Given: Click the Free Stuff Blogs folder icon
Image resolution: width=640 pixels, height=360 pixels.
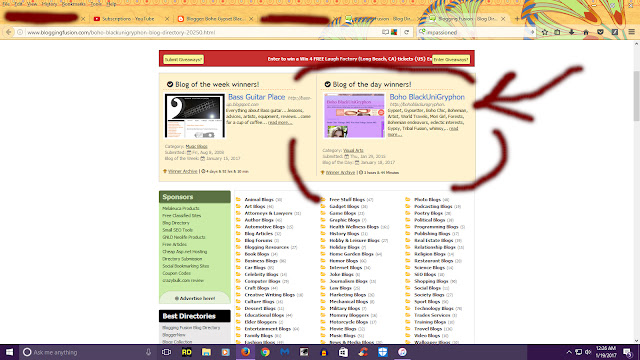Looking at the screenshot, I should pyautogui.click(x=323, y=200).
